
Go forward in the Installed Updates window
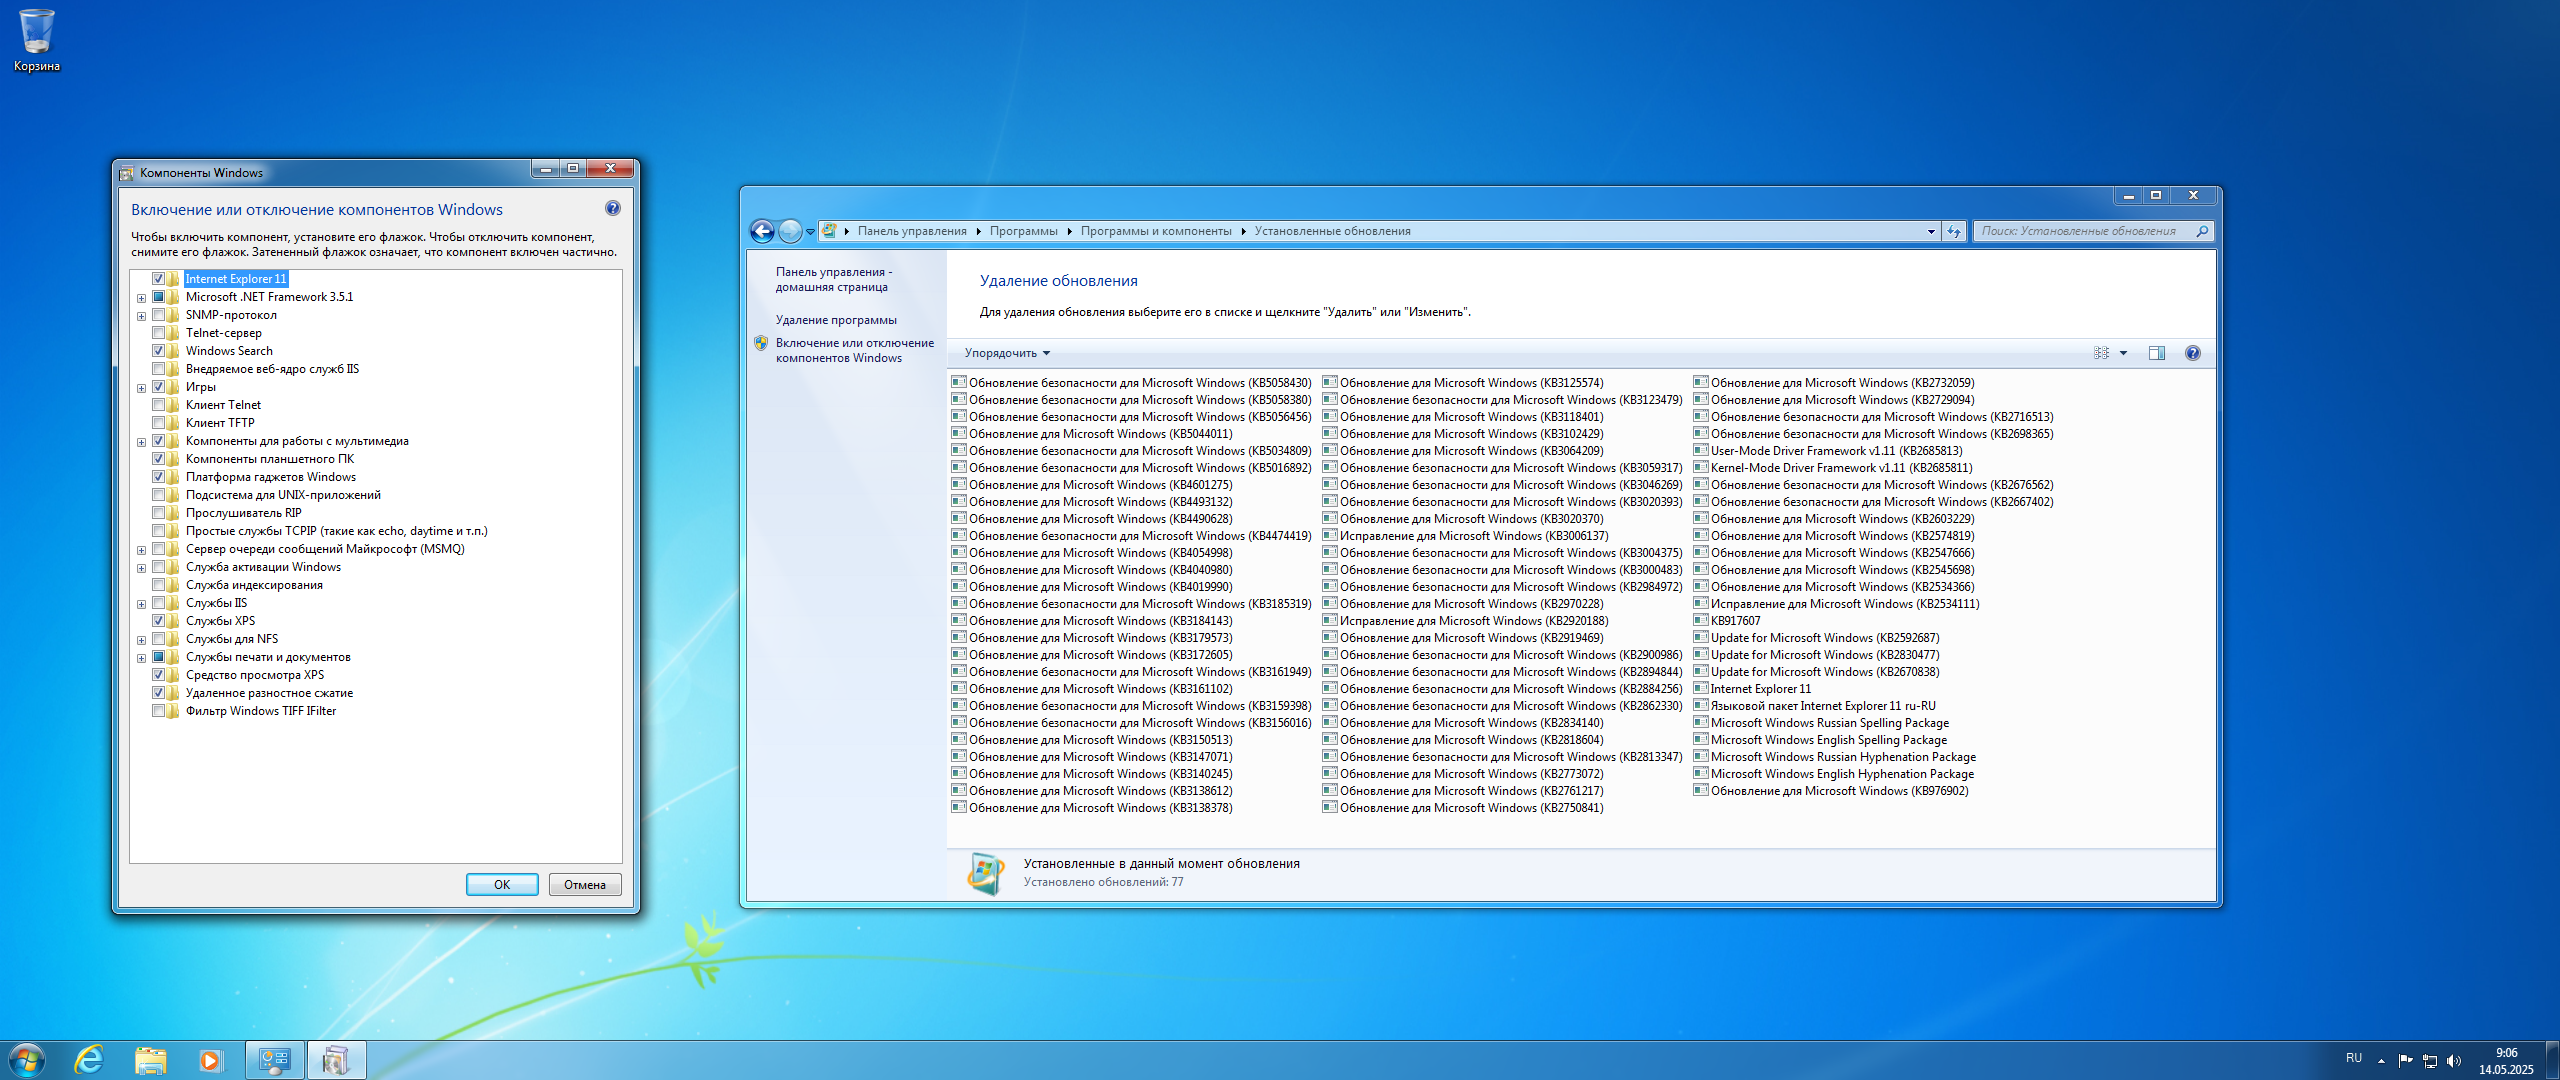point(790,231)
